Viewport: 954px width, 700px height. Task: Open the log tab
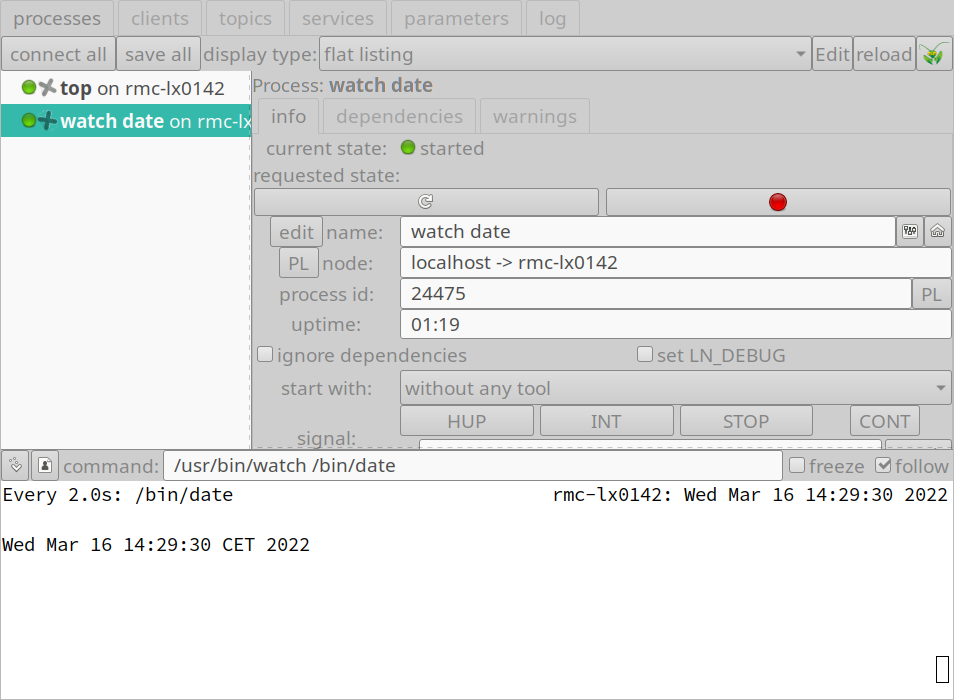pyautogui.click(x=552, y=18)
